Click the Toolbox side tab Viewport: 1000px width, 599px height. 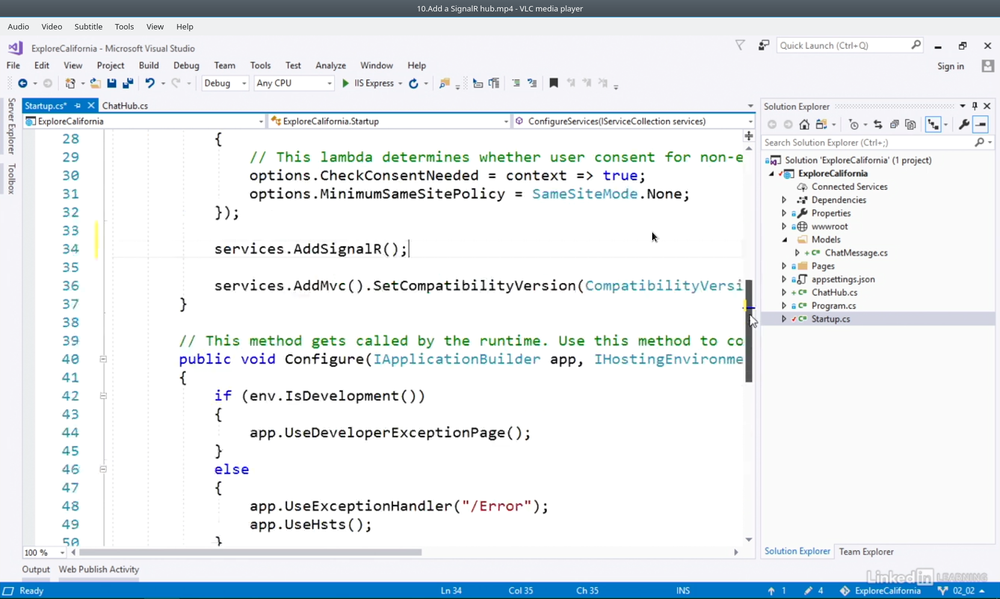11,179
